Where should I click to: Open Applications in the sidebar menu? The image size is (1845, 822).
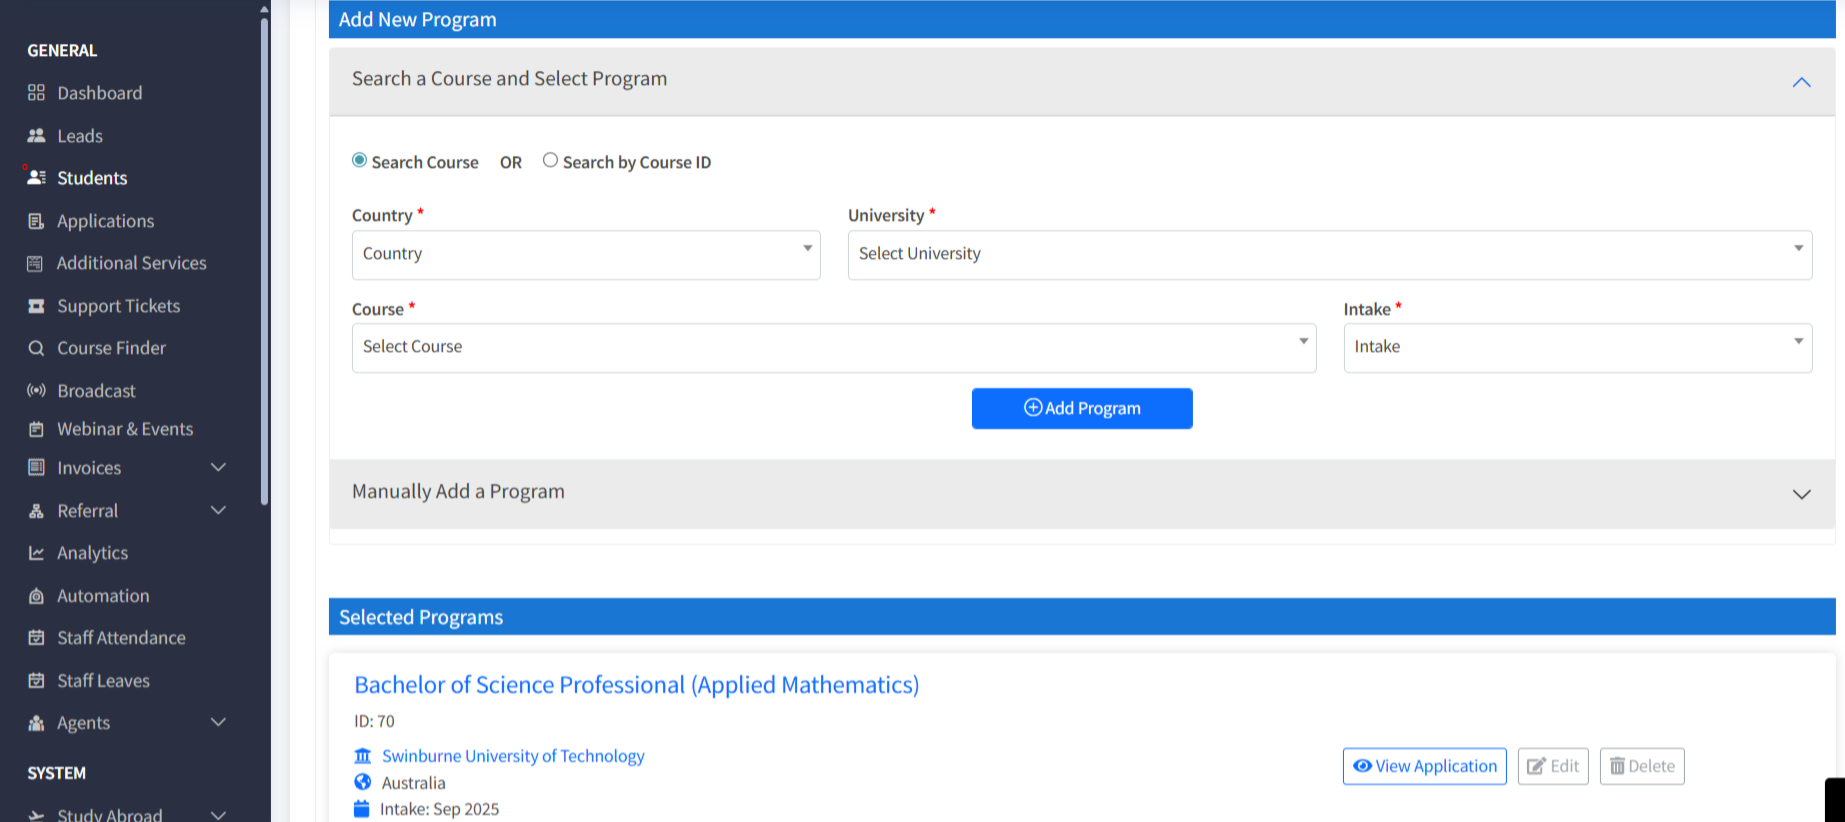[x=105, y=221]
